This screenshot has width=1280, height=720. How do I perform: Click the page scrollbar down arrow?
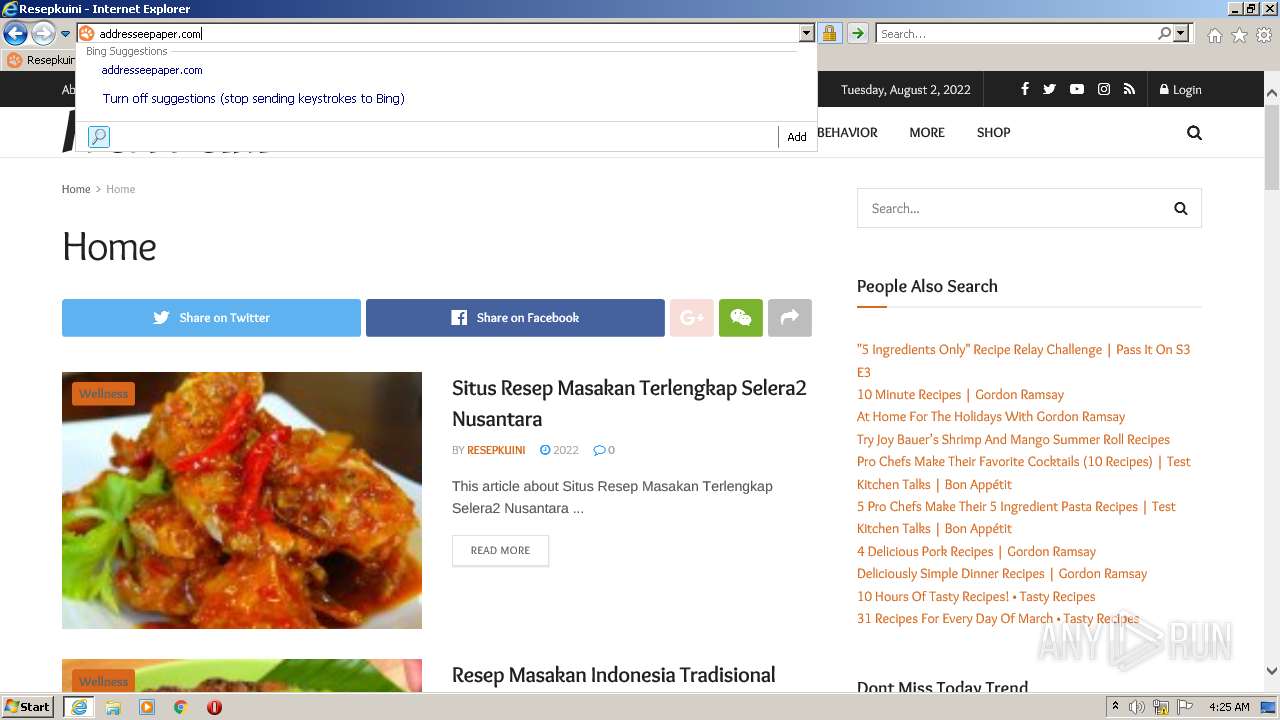pyautogui.click(x=1271, y=672)
